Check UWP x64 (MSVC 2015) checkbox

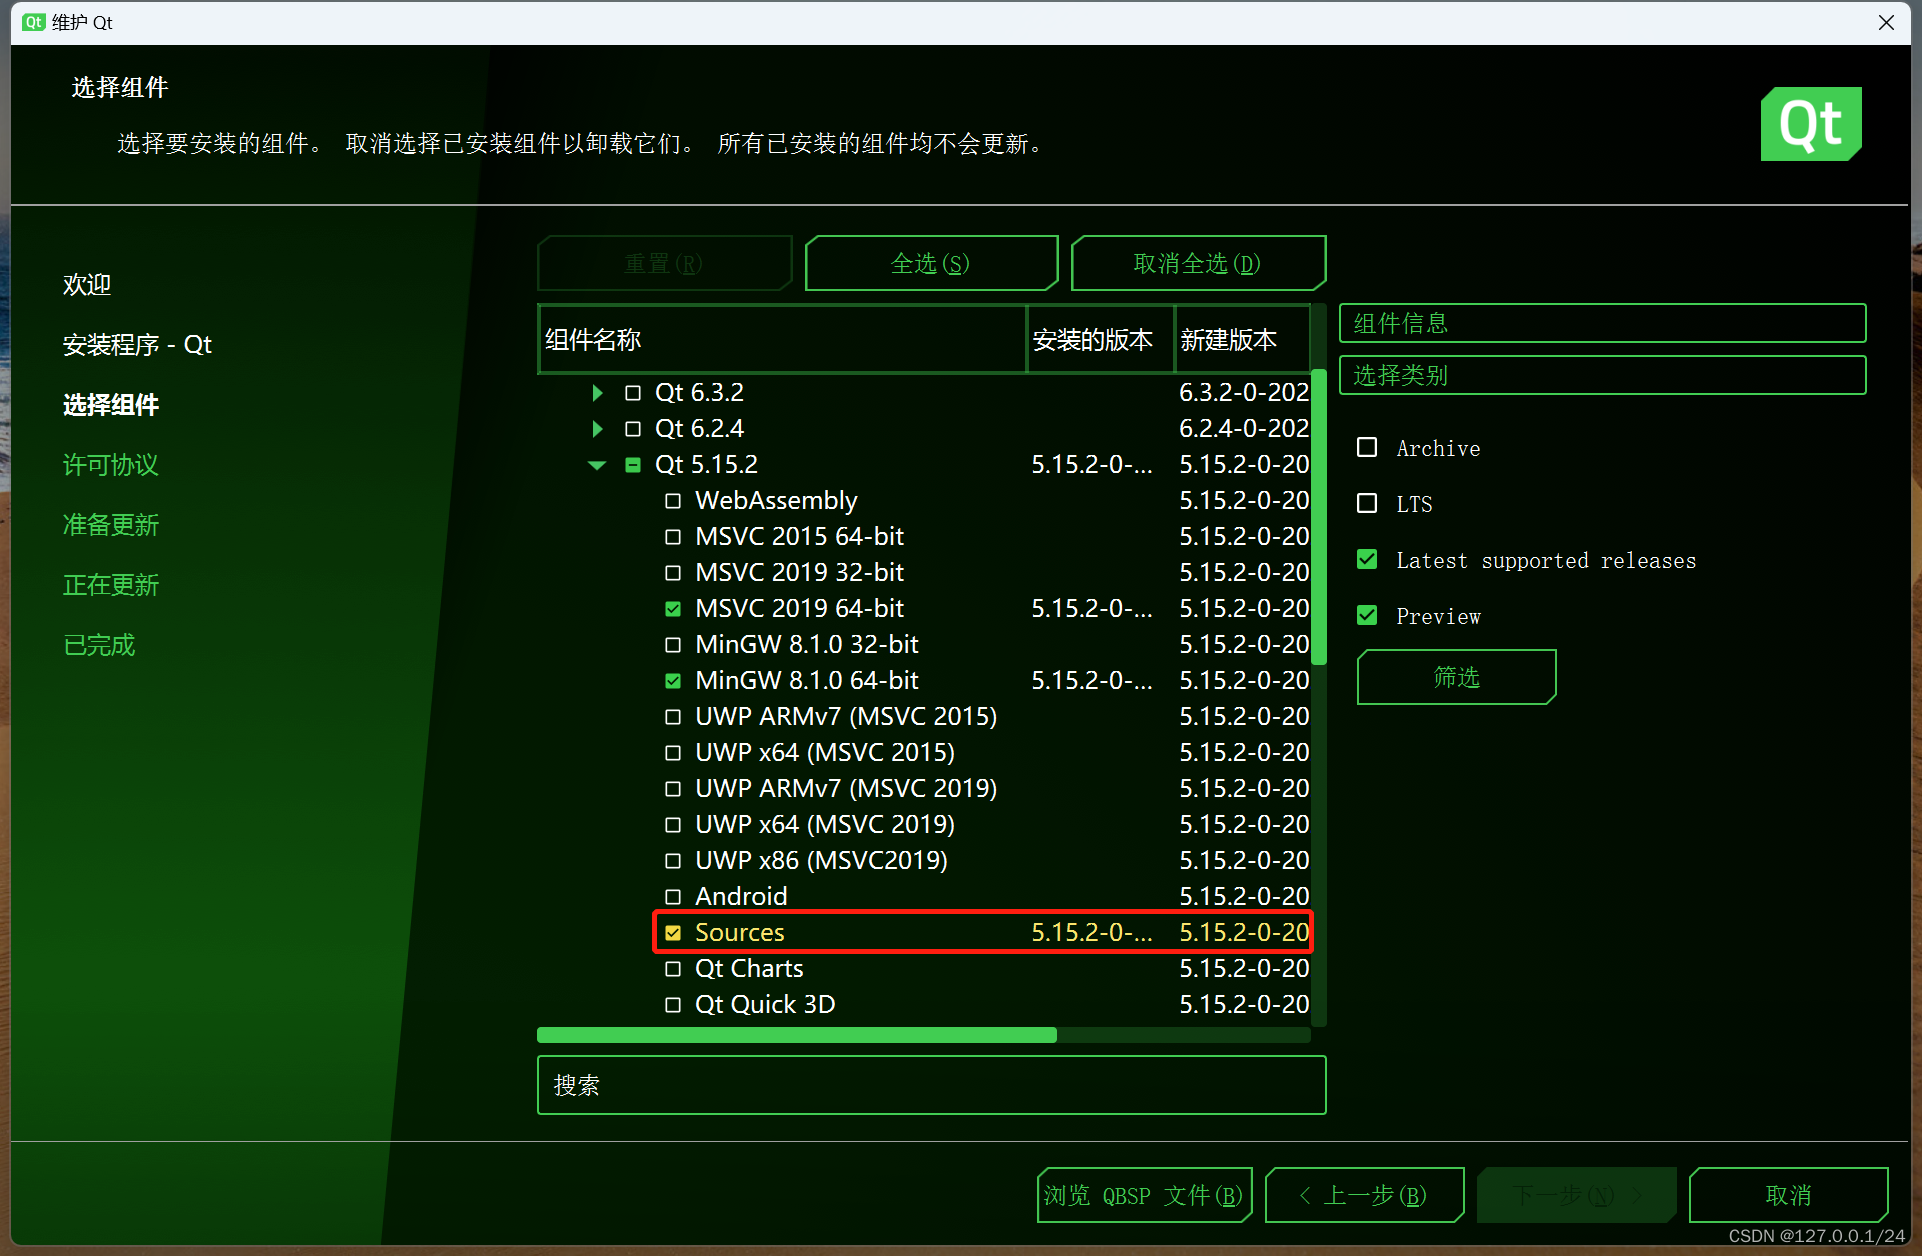coord(673,753)
